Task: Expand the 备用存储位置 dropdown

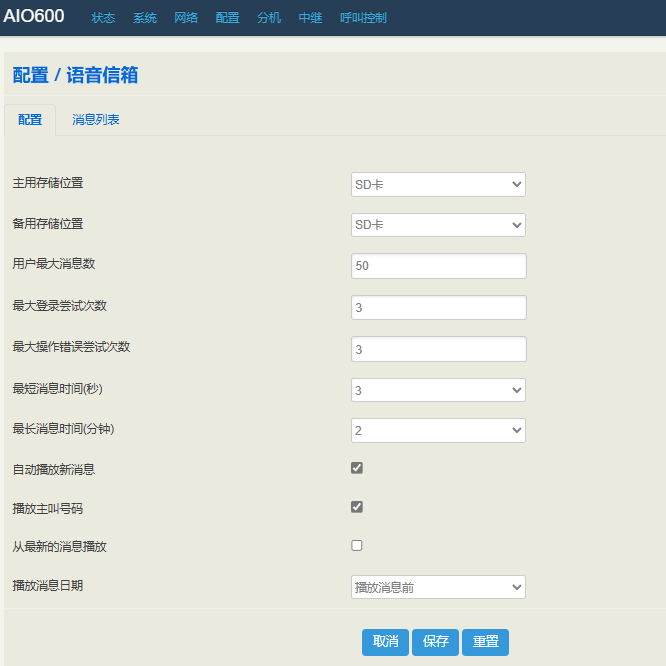Action: coord(438,225)
